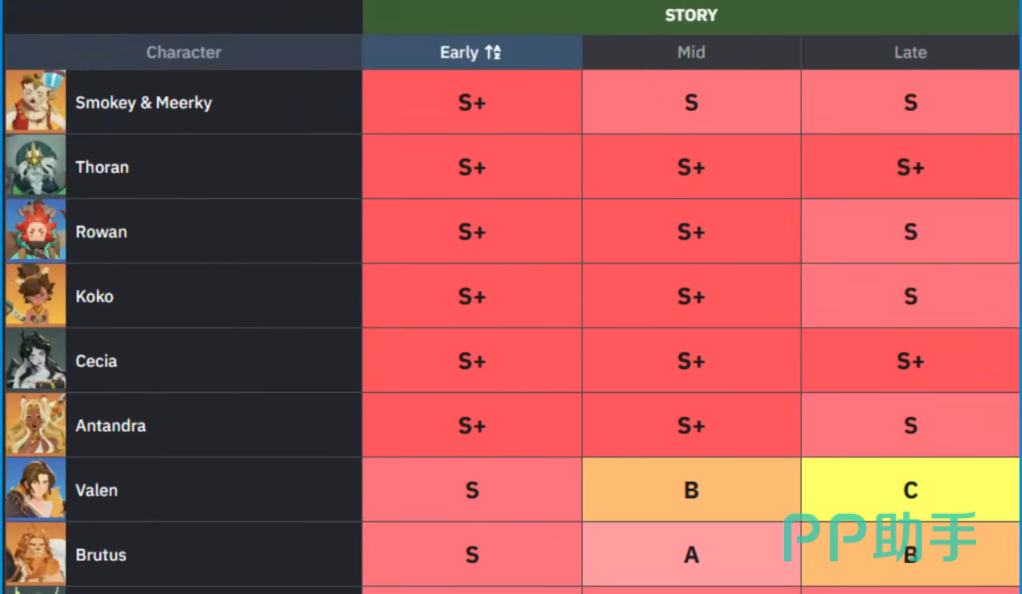
Task: Click Smokey & Meerky character portrait
Action: [x=36, y=102]
